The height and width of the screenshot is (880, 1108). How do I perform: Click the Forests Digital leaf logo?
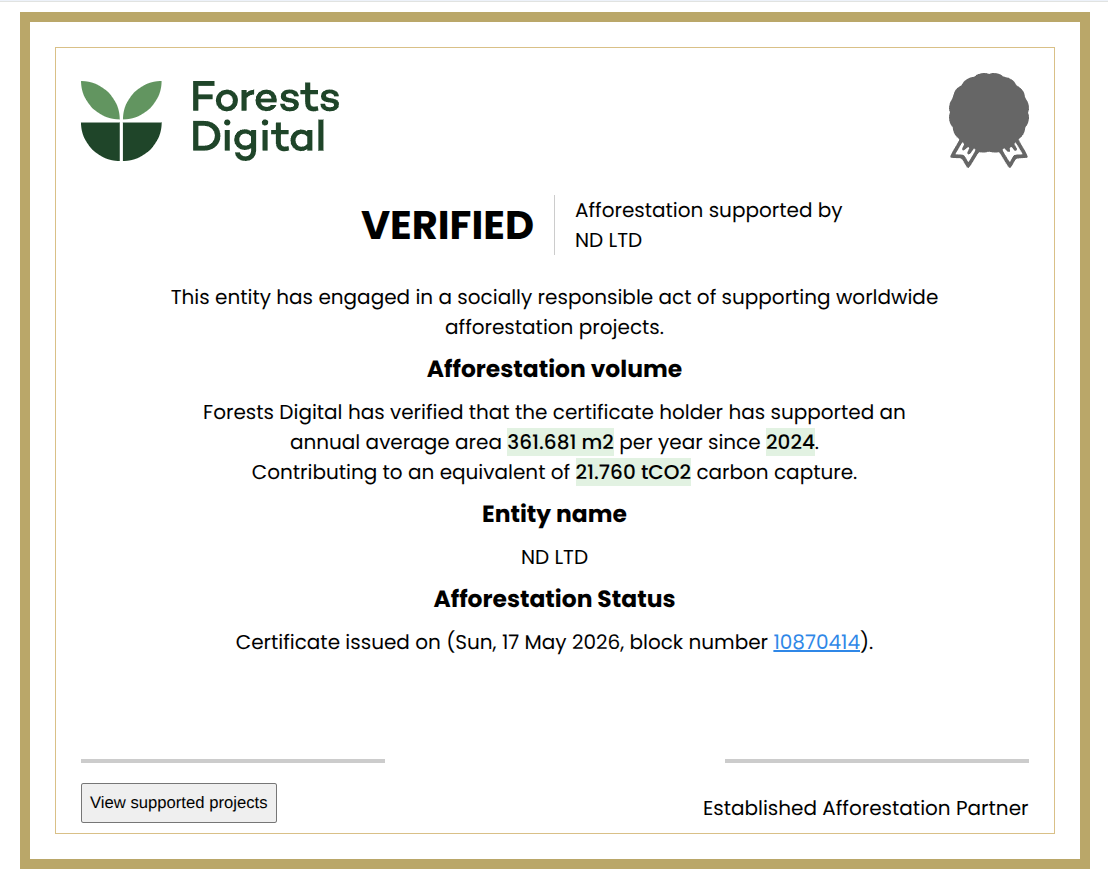[x=121, y=120]
